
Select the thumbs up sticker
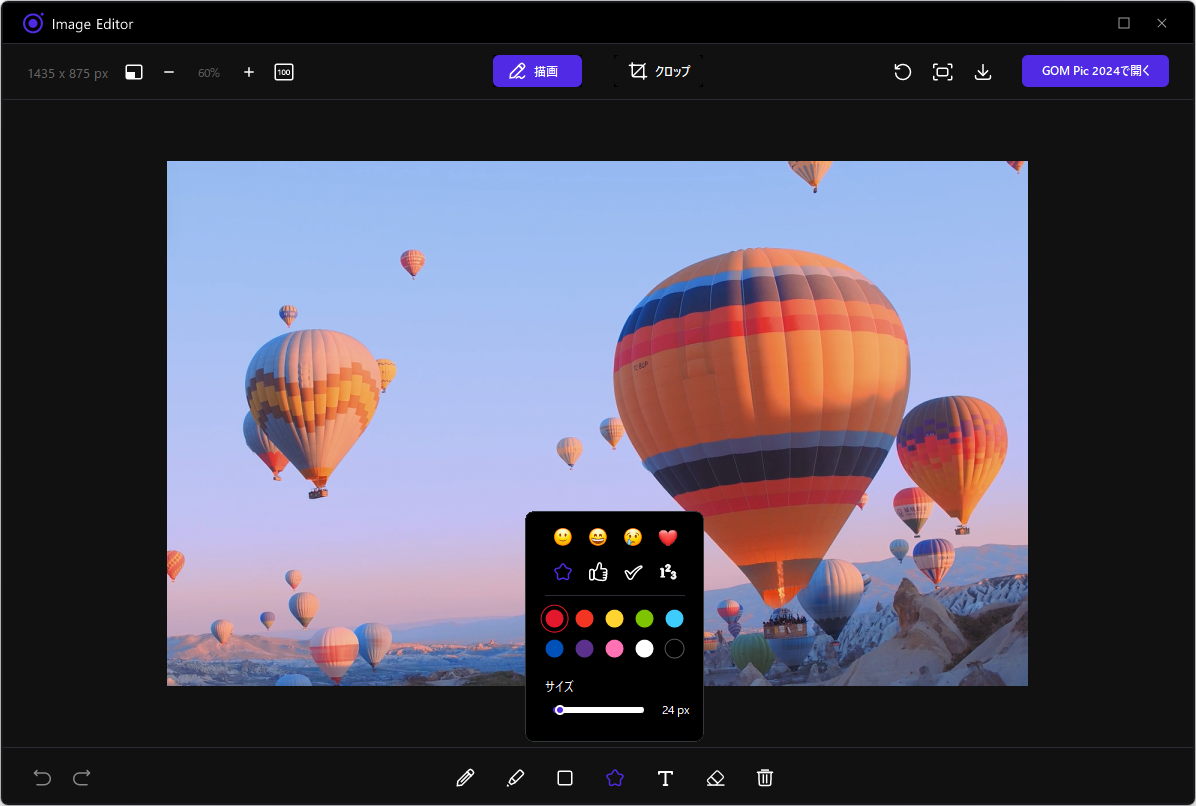click(x=598, y=572)
